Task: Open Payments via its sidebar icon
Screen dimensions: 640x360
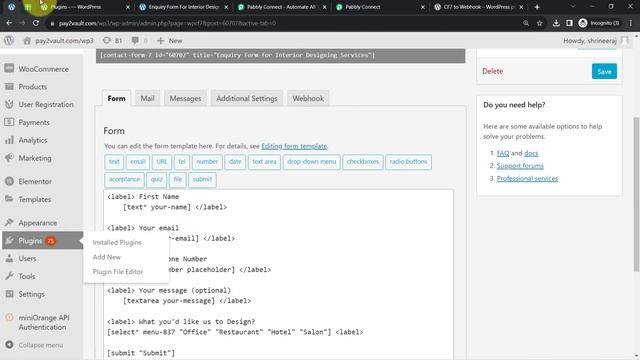Action: tap(9, 122)
